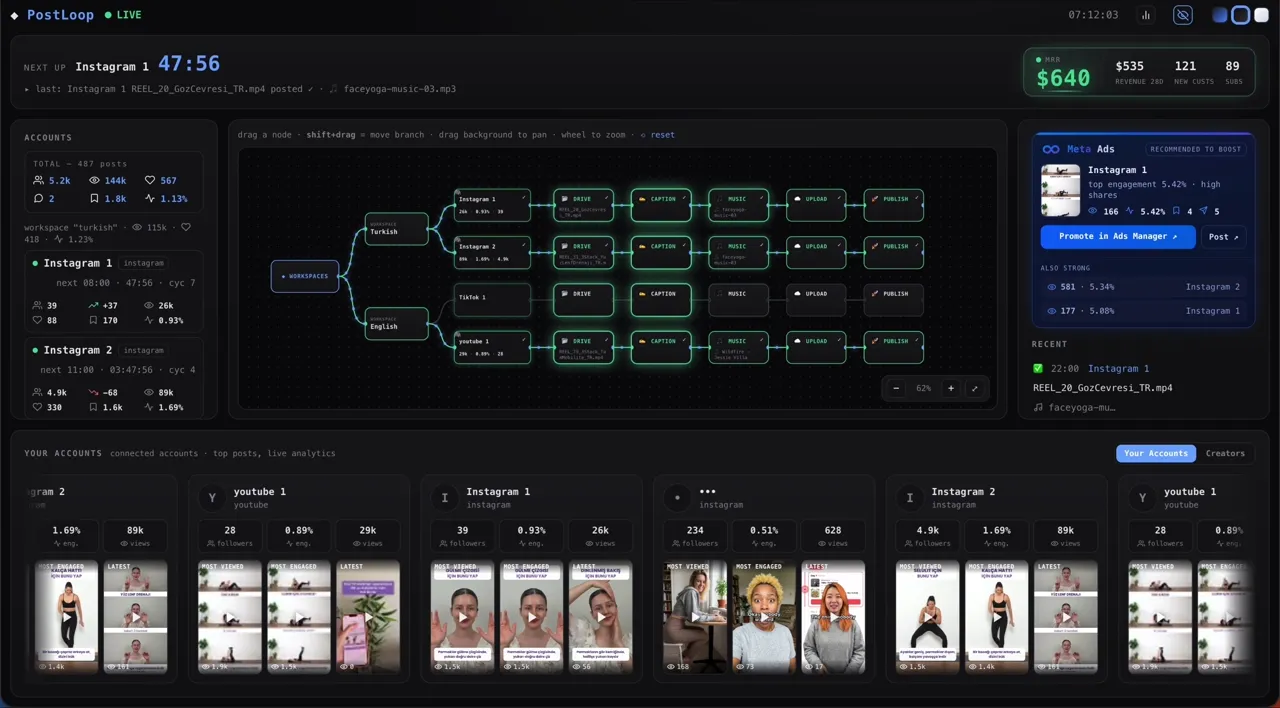Select the white theme swatch
Viewport: 1280px width, 708px height.
pyautogui.click(x=1261, y=15)
